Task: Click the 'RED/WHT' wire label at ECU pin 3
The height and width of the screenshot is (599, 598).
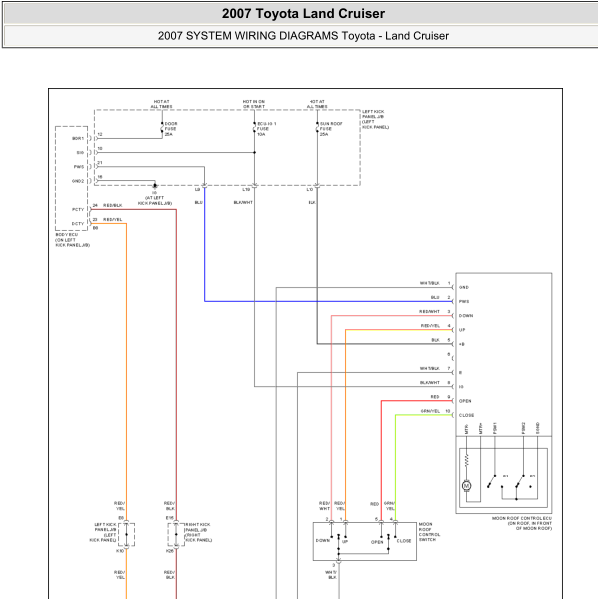Action: (429, 312)
